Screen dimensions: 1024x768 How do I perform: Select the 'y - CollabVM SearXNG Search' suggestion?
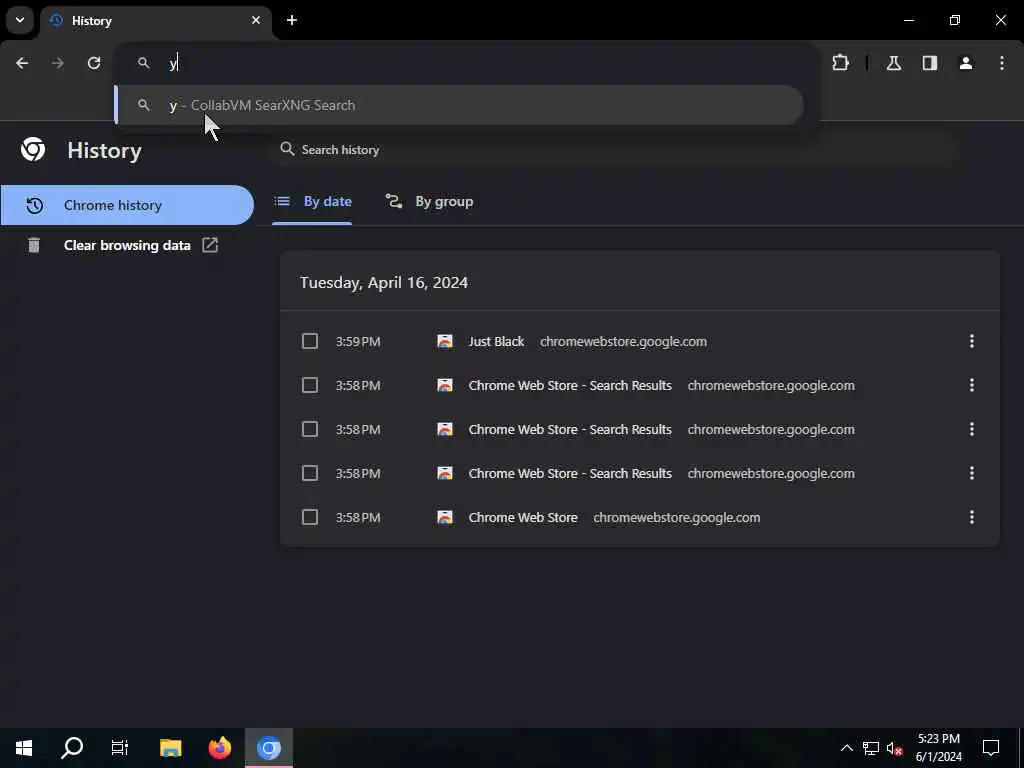coord(458,105)
